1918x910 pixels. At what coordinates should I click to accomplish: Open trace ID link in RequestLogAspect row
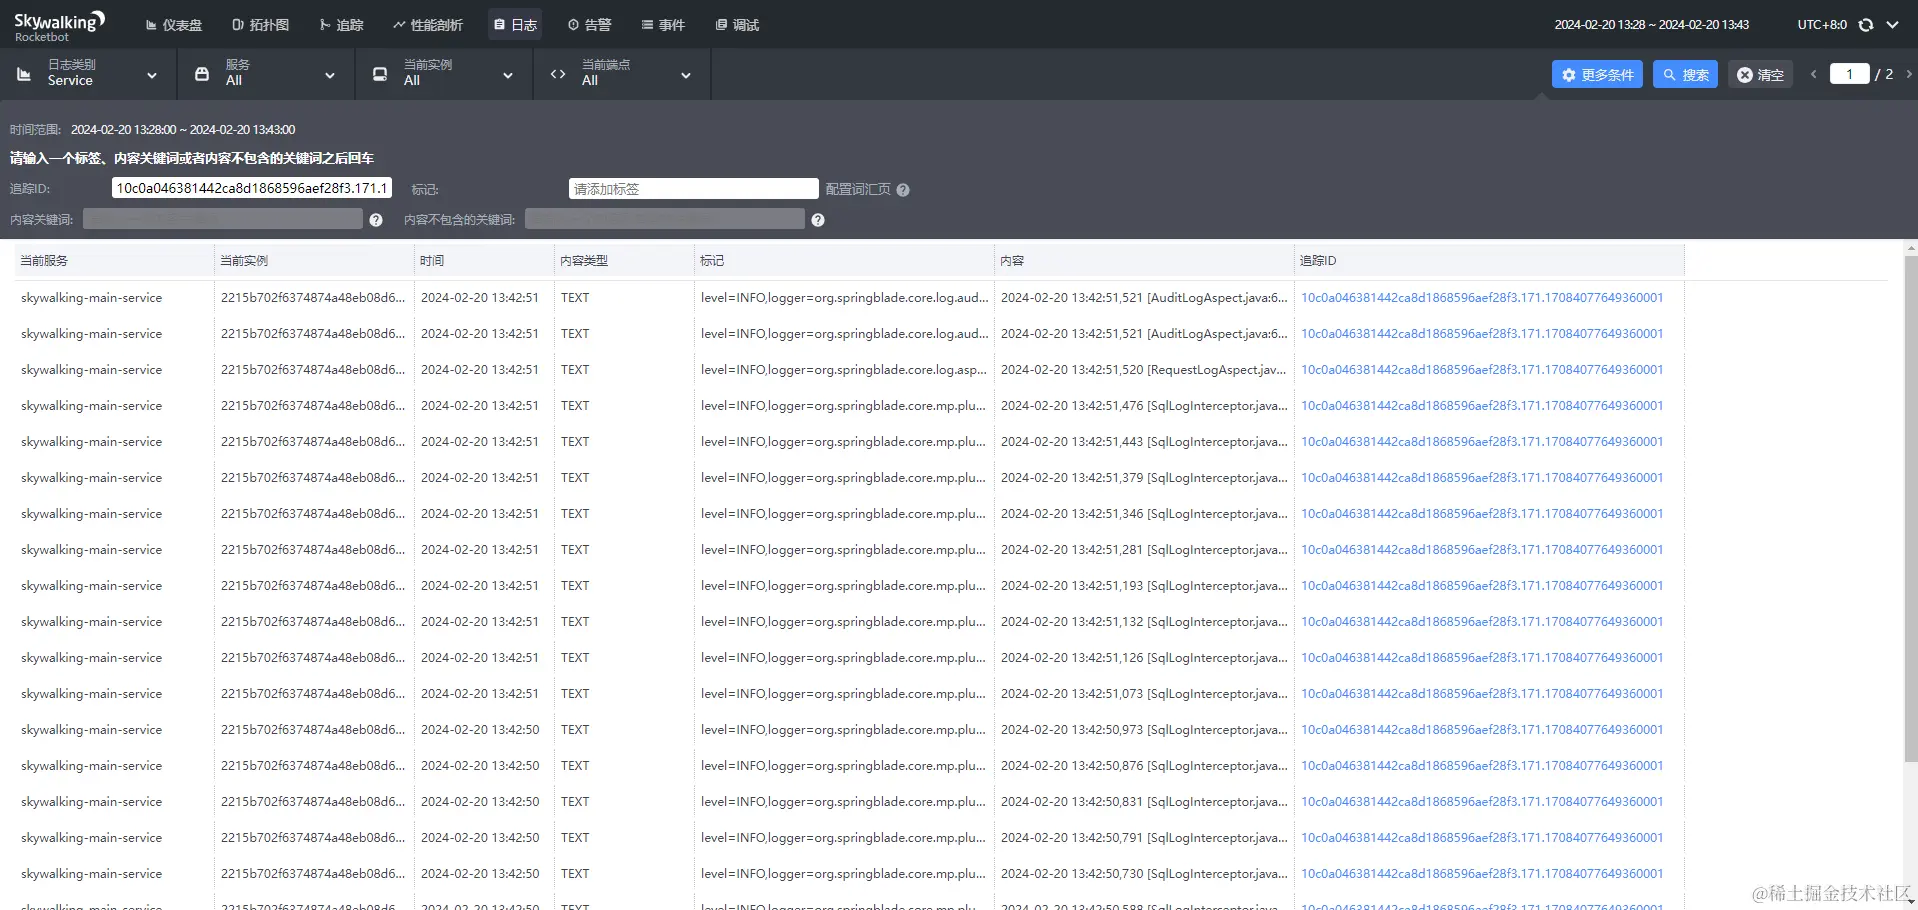click(x=1482, y=370)
